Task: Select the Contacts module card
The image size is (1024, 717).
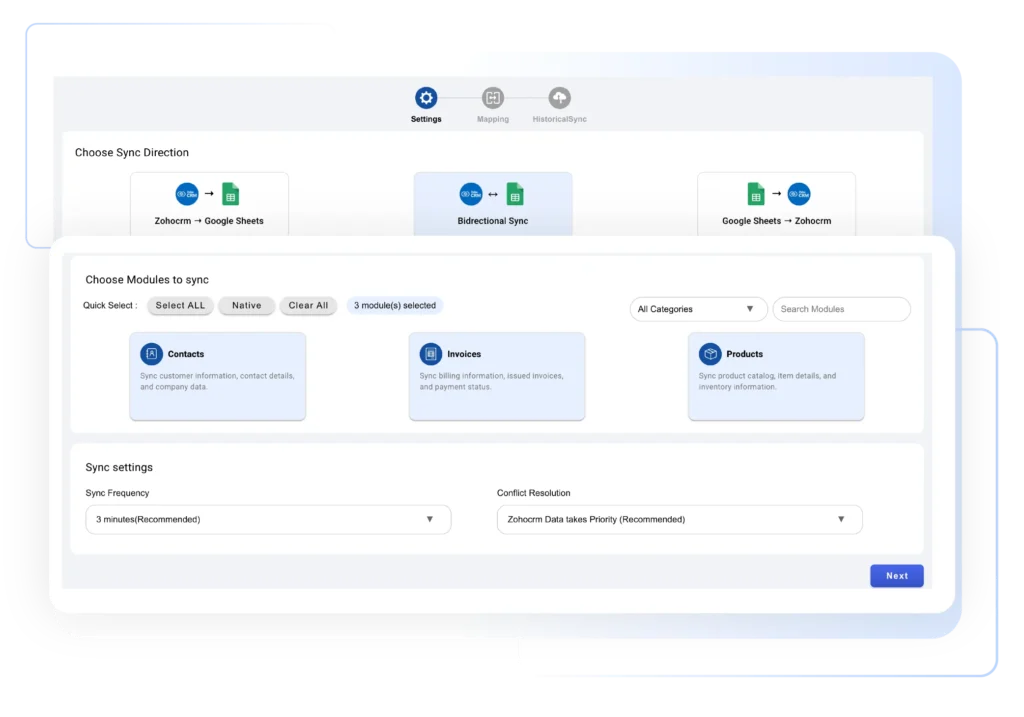Action: [x=217, y=376]
